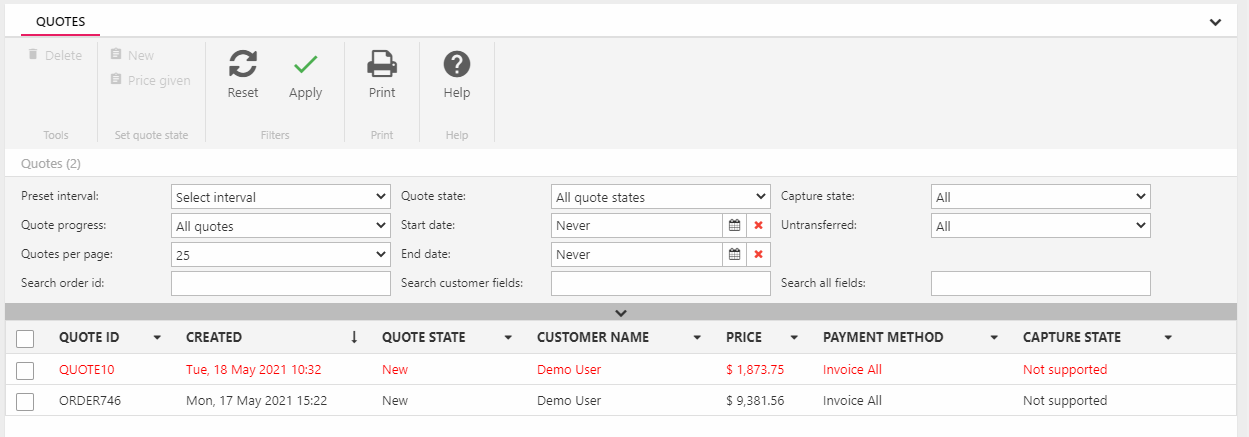
Task: Apply filters with the green checkmark
Action: tap(305, 65)
